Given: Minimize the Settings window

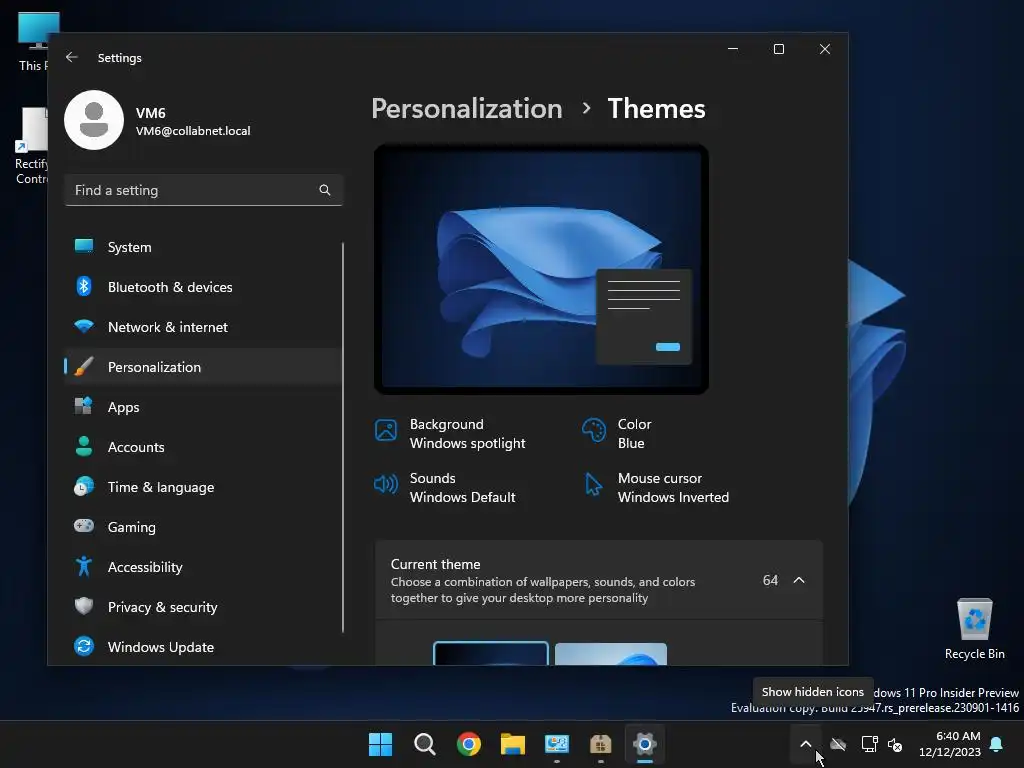Looking at the screenshot, I should coord(733,49).
